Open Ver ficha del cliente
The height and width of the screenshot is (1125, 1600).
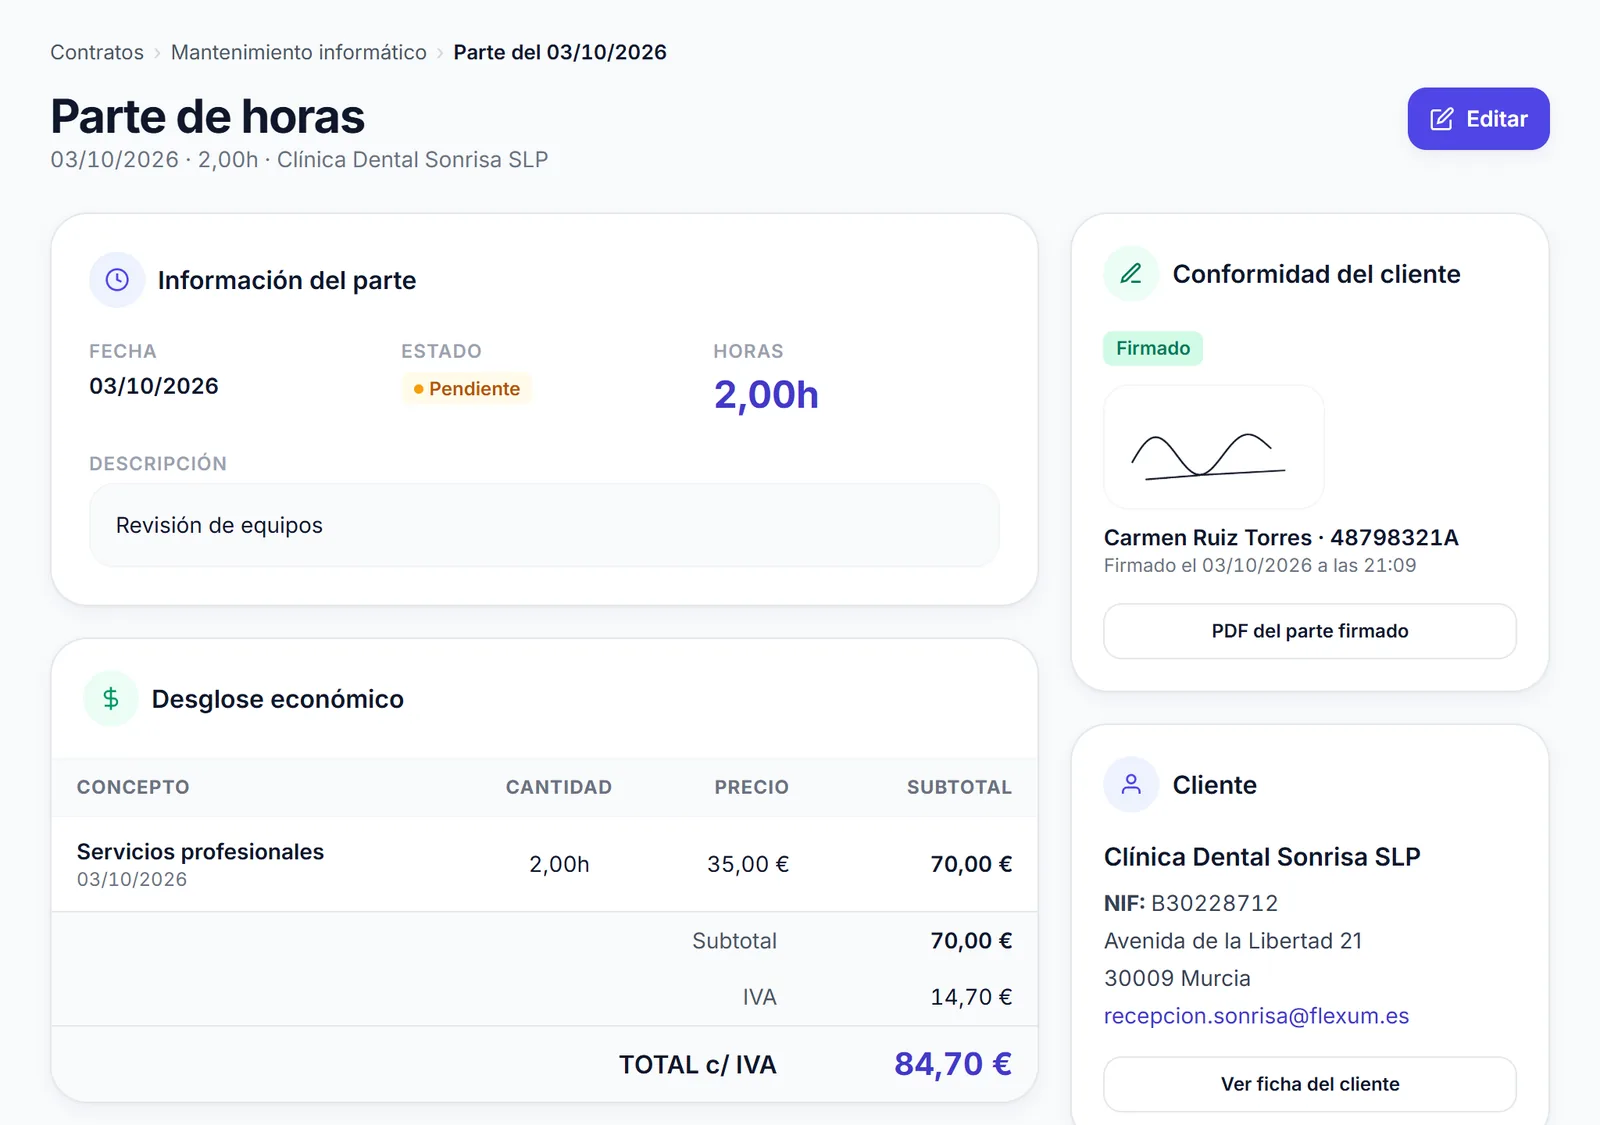coord(1309,1084)
